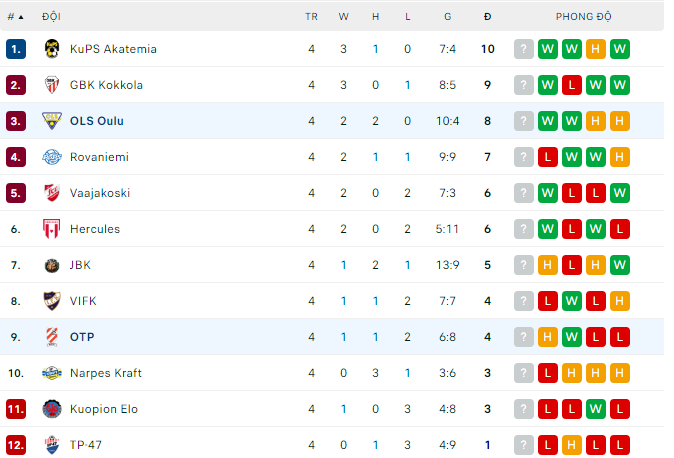This screenshot has height=458, width=674.
Task: Click the Vaajakoski club crest
Action: point(52,193)
